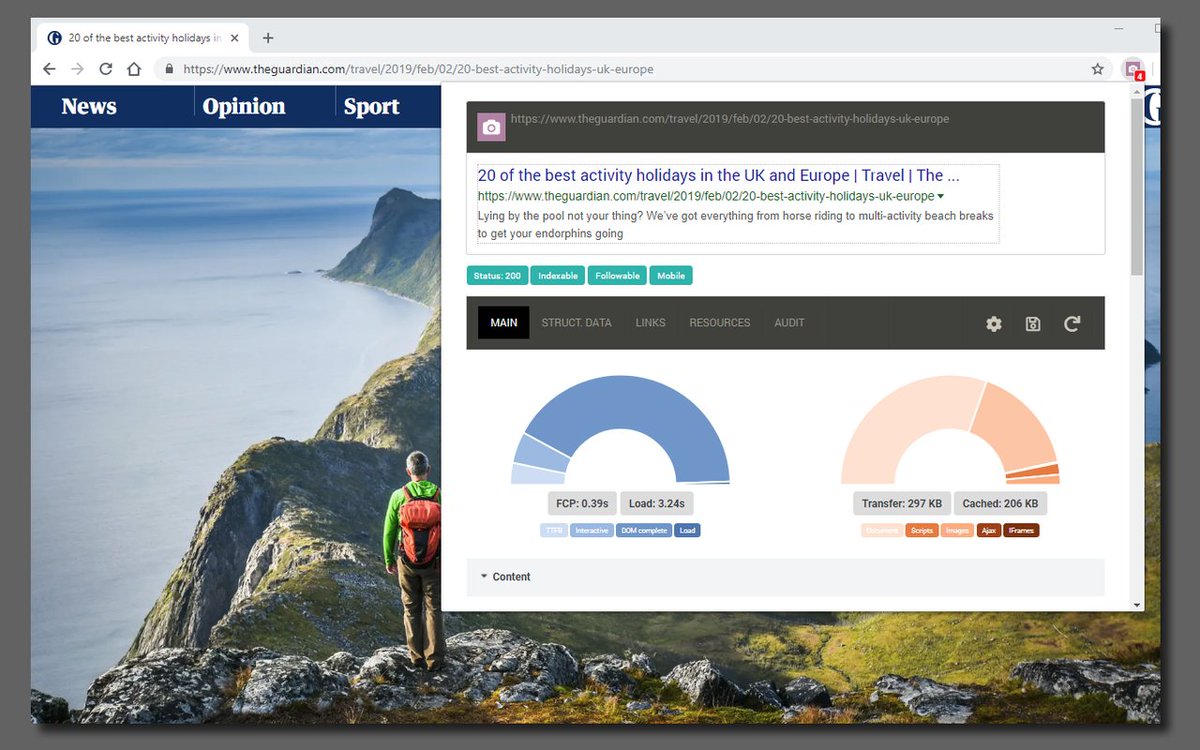The height and width of the screenshot is (750, 1200).
Task: Bookmark the page with the star icon
Action: click(1097, 69)
